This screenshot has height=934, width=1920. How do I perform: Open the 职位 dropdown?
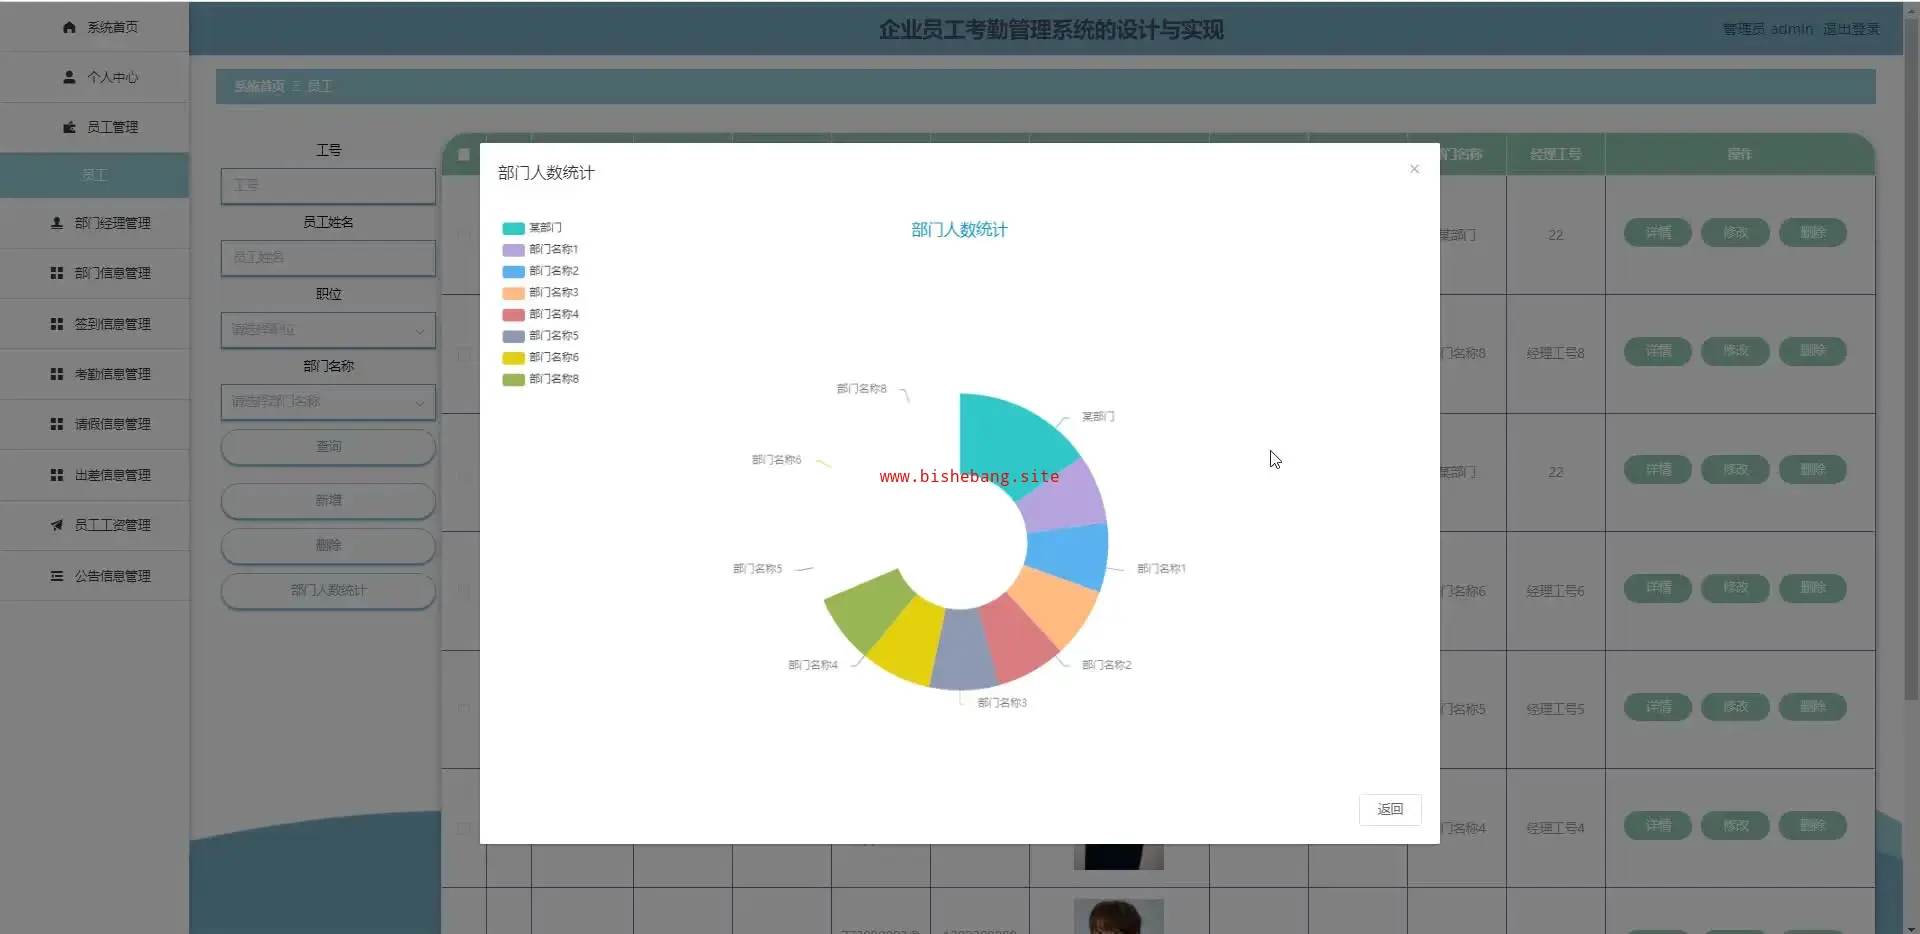[x=328, y=330]
